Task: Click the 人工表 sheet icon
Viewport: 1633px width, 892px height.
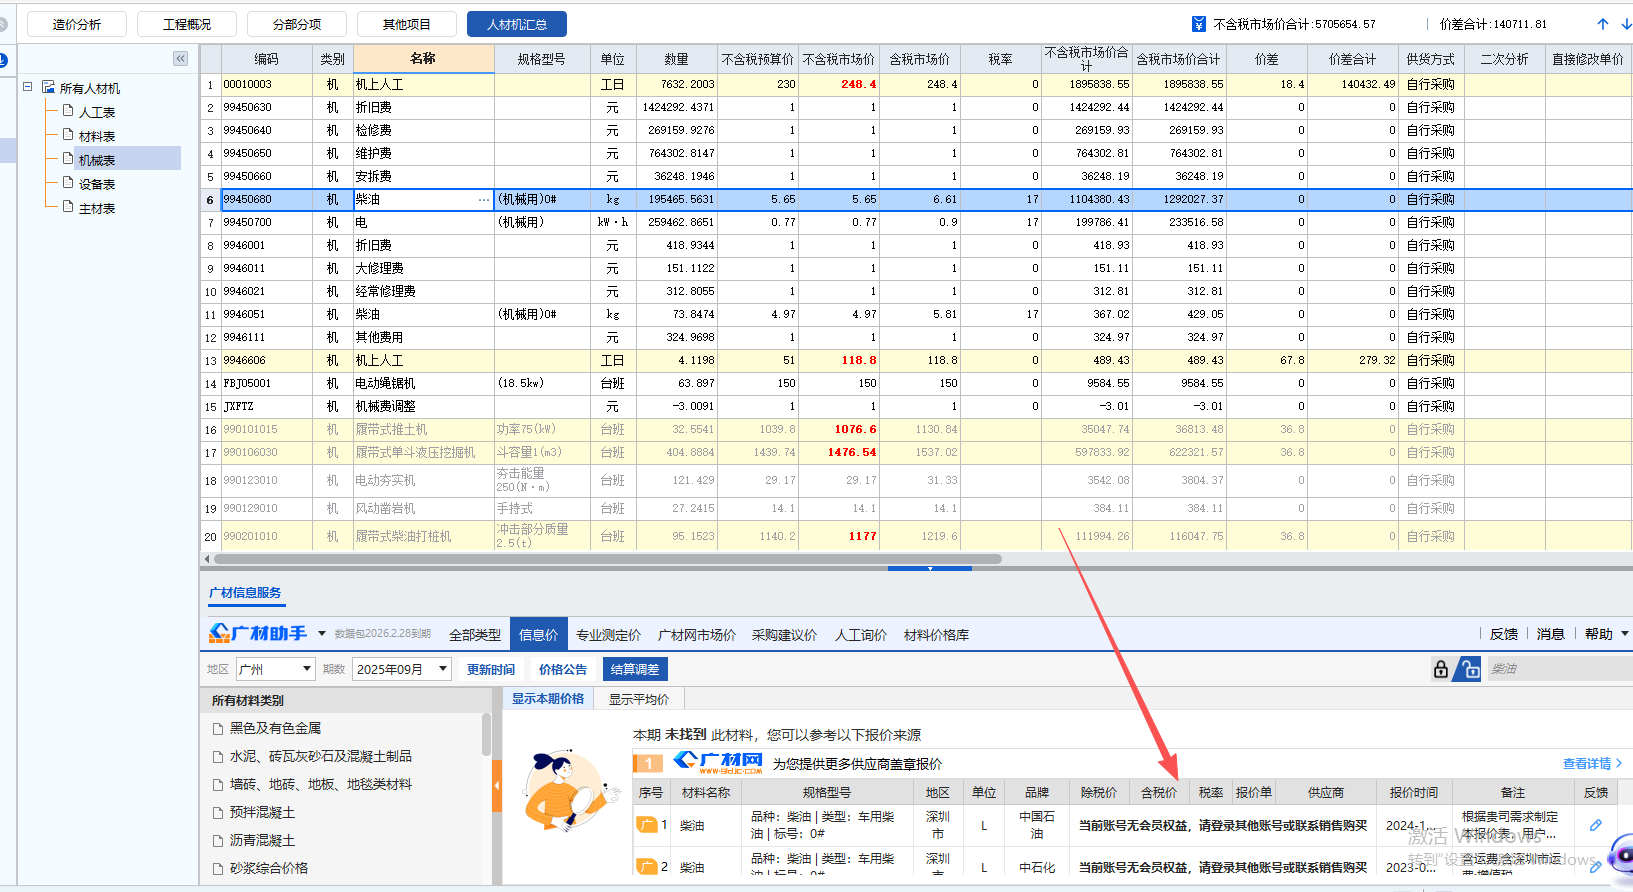Action: [x=68, y=111]
